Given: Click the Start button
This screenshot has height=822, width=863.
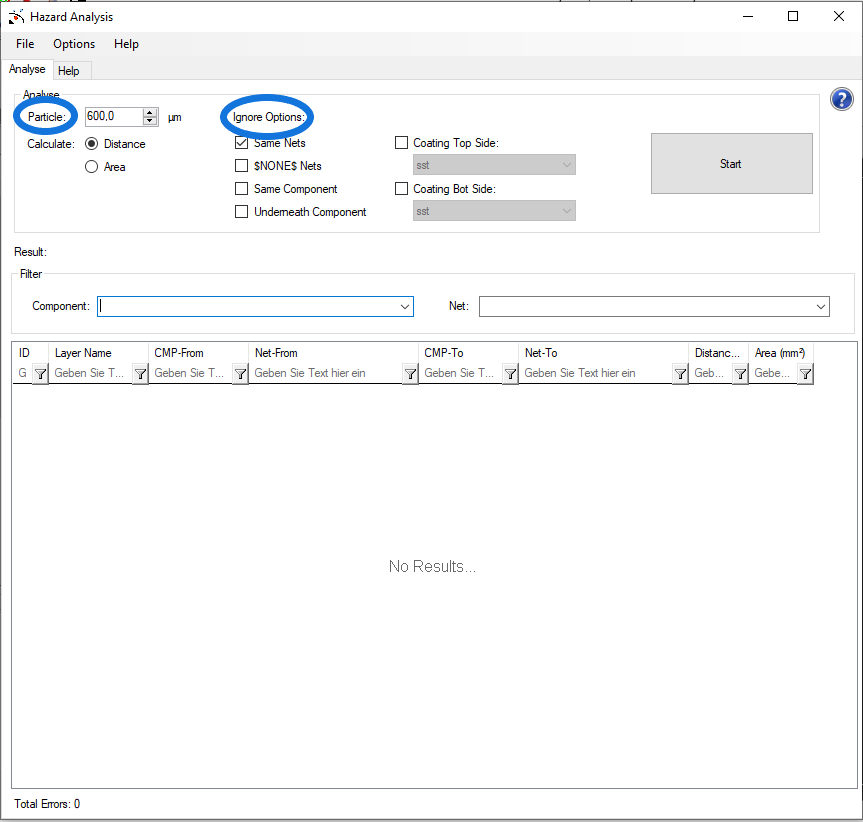Looking at the screenshot, I should coord(731,163).
